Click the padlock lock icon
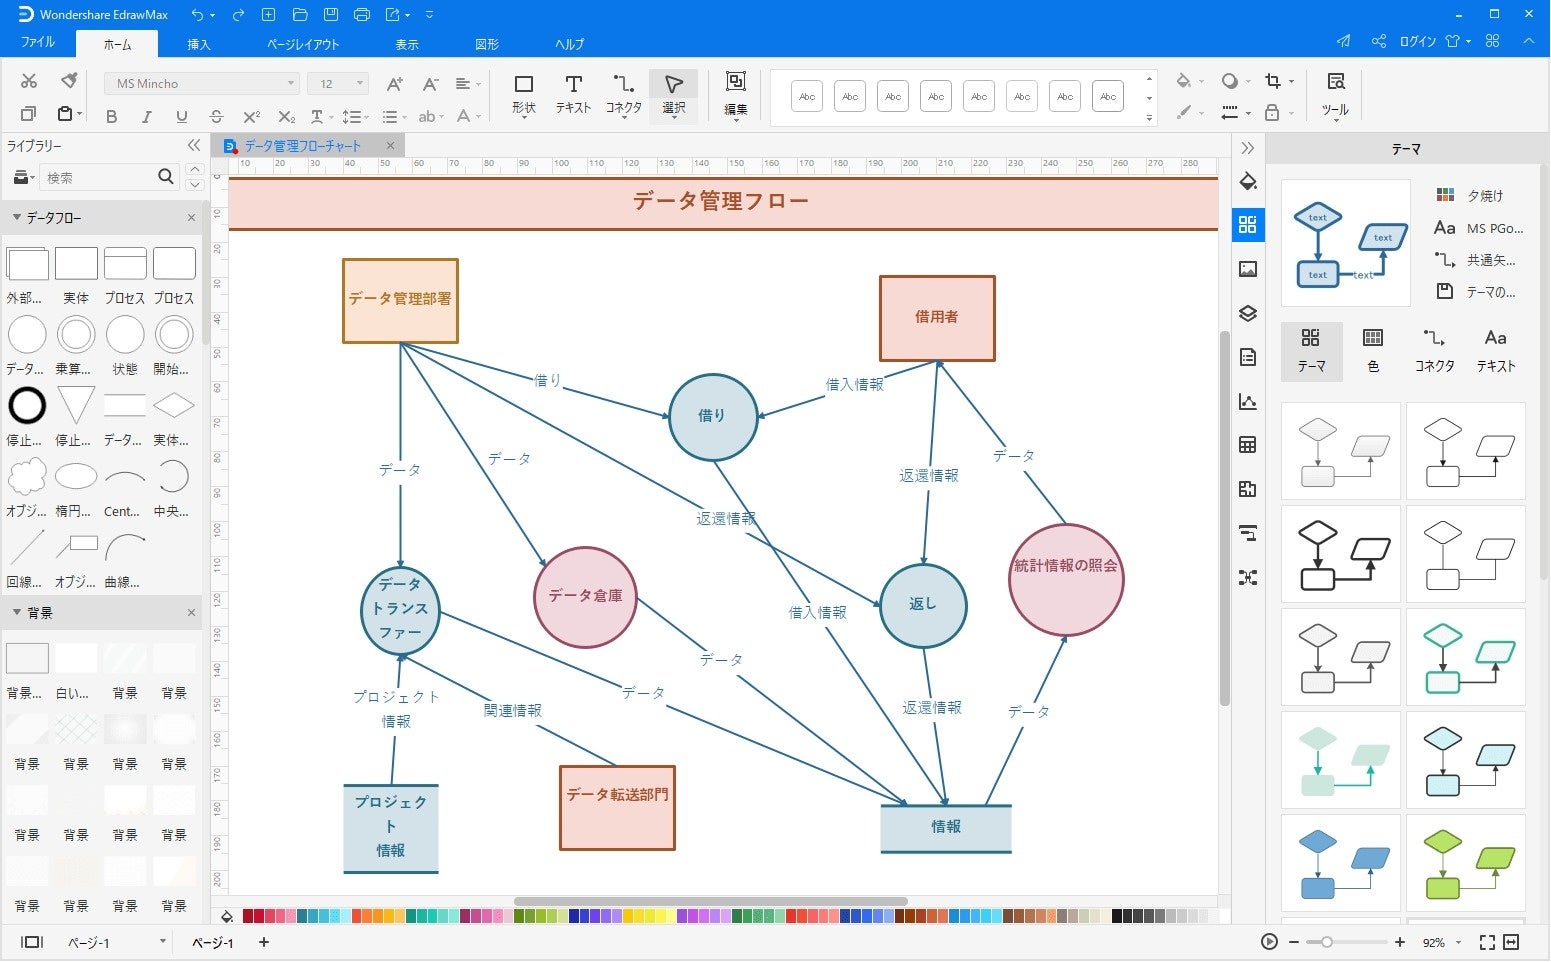 (1272, 113)
